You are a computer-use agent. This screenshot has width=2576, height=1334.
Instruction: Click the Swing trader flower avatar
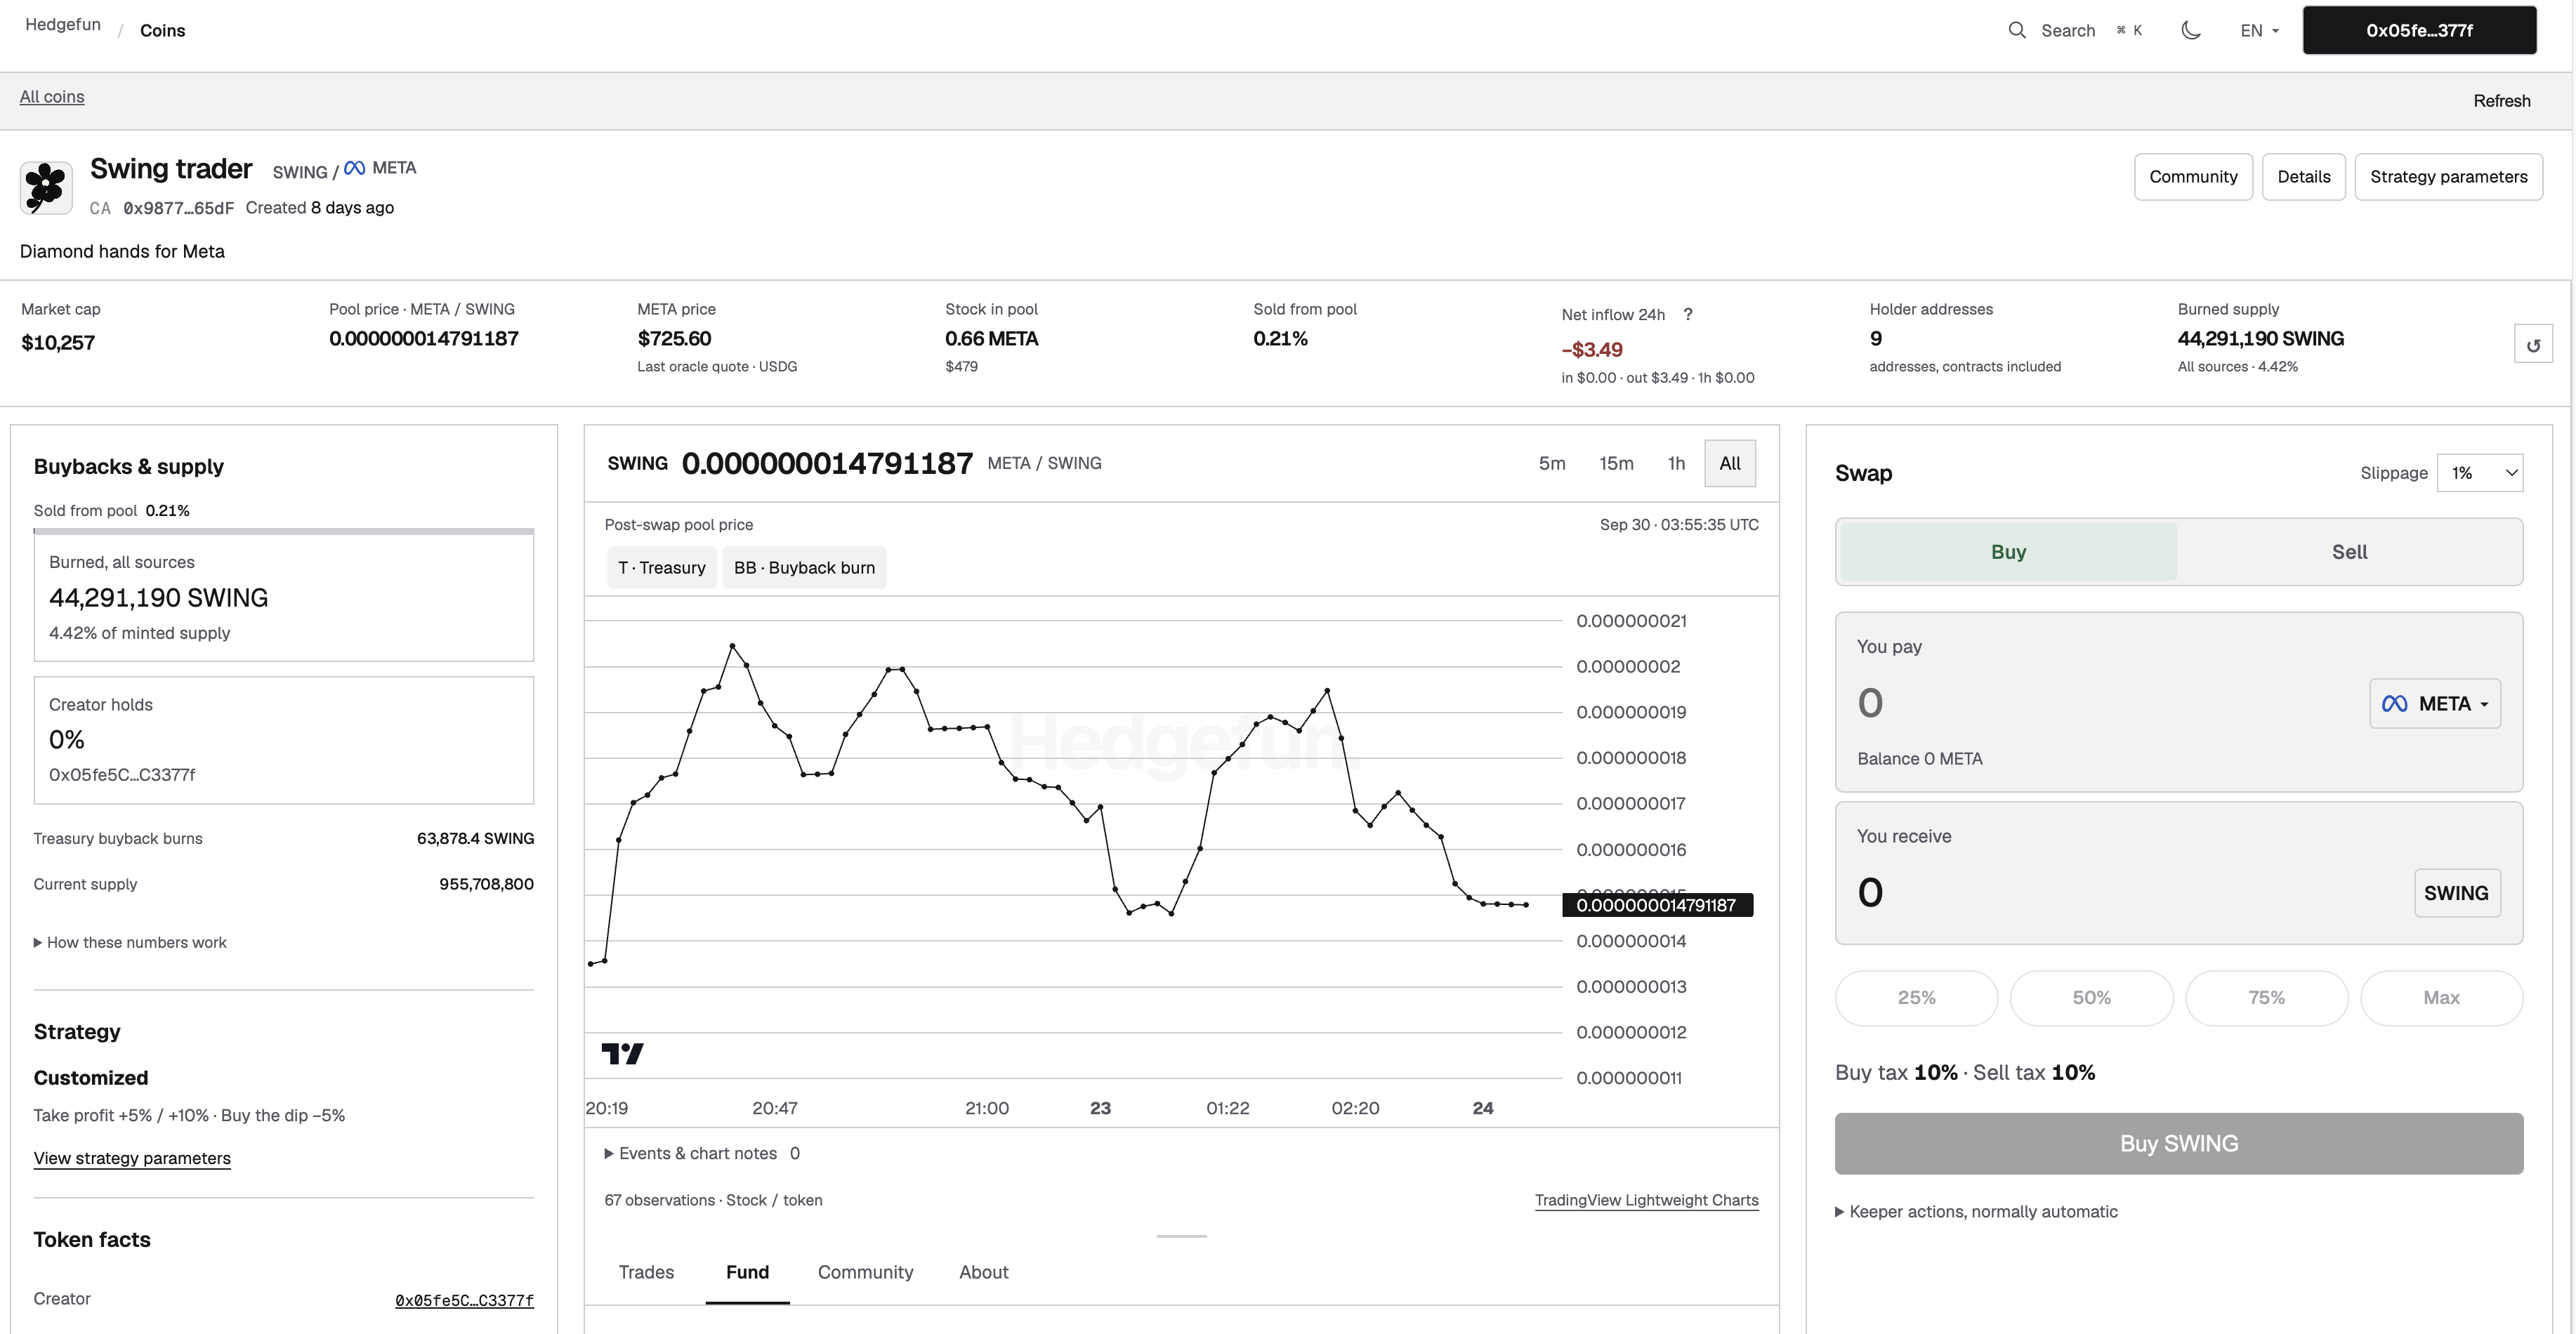click(46, 188)
